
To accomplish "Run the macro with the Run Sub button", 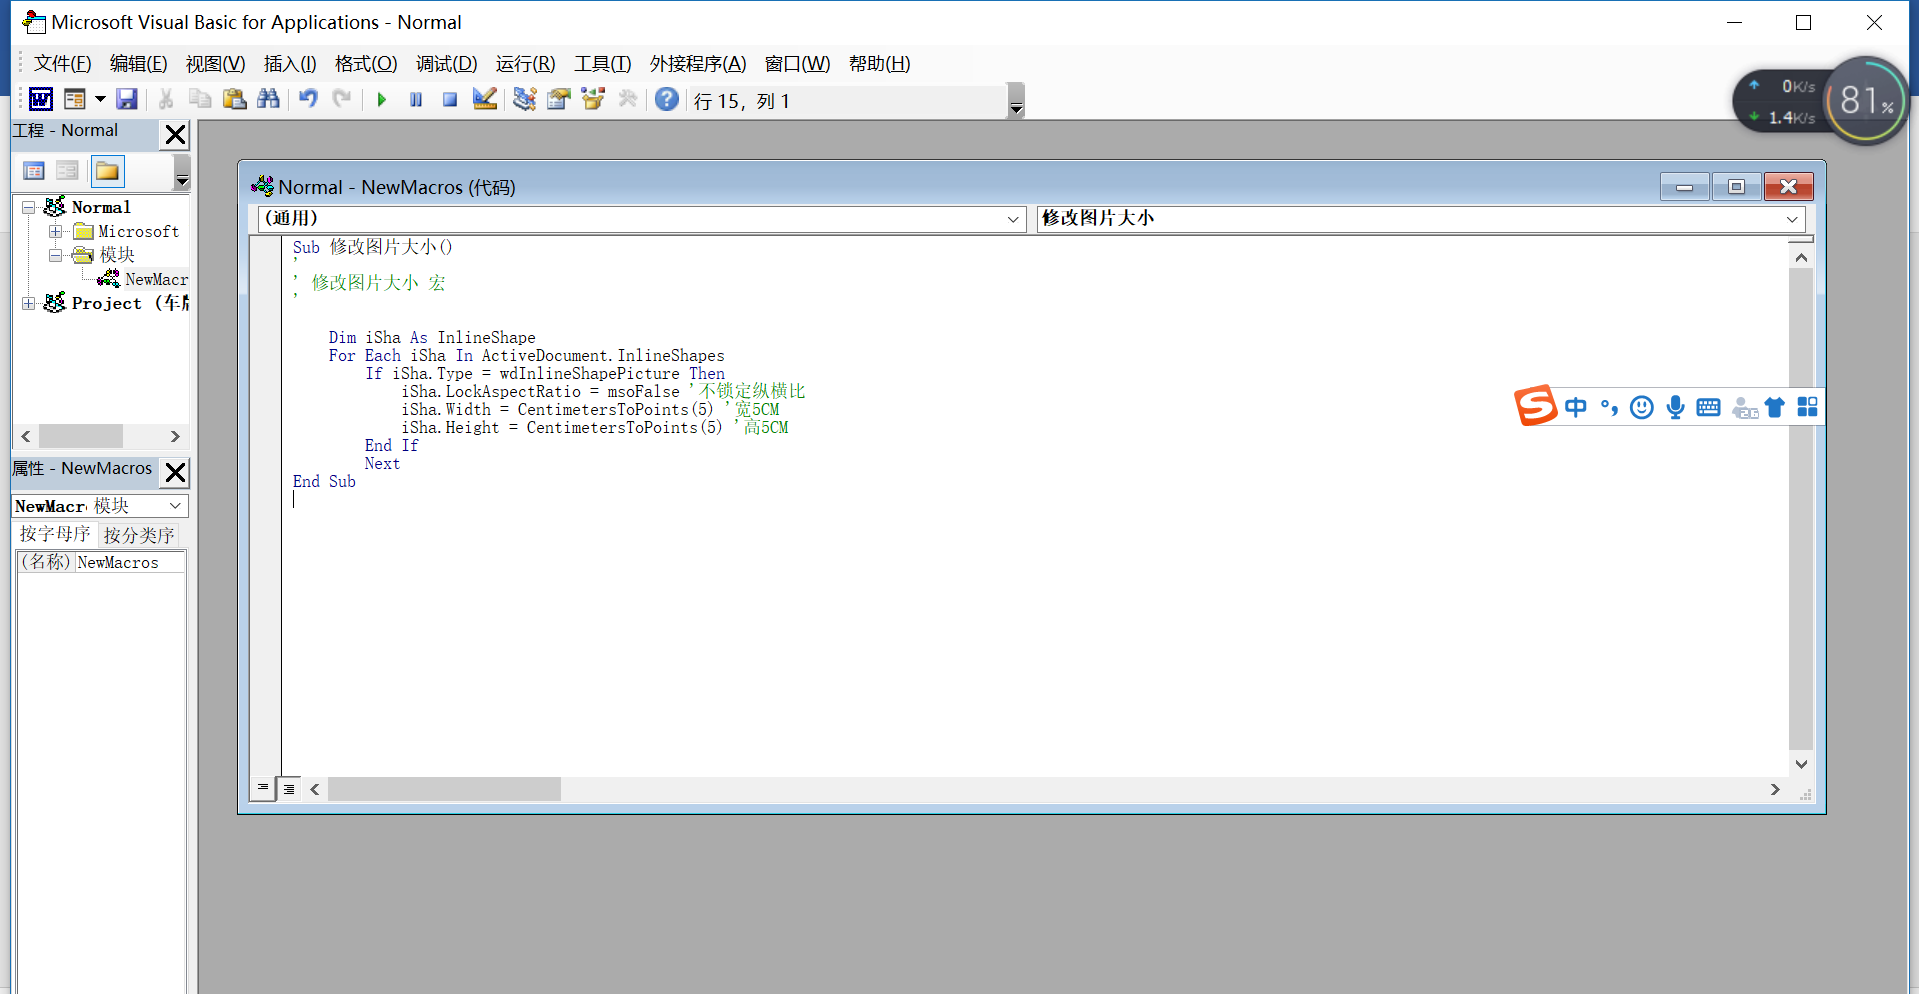I will click(x=381, y=99).
